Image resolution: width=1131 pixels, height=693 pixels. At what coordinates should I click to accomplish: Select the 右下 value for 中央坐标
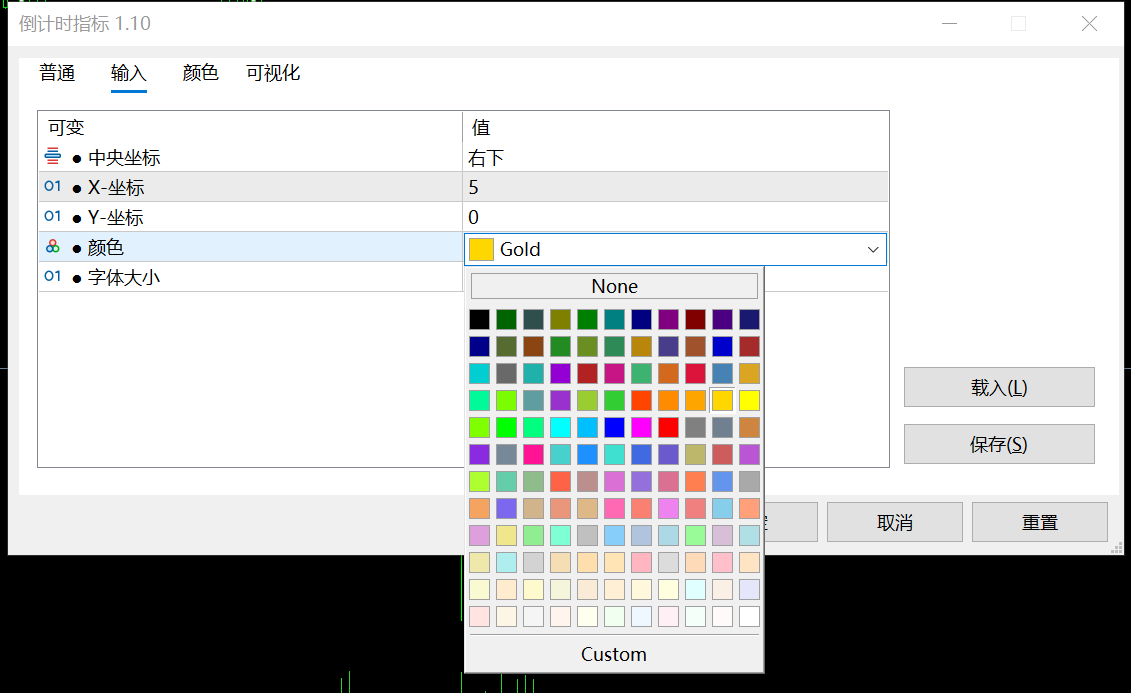[x=486, y=158]
